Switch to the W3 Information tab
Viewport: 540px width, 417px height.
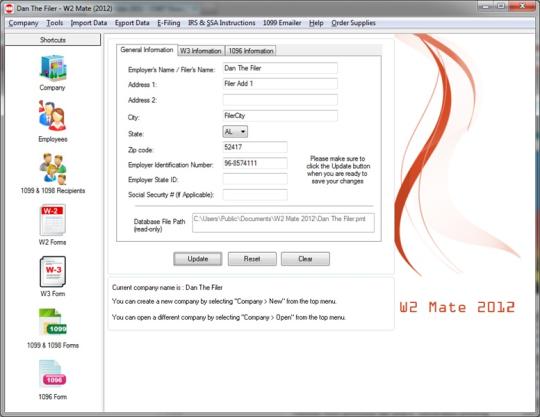click(x=201, y=51)
